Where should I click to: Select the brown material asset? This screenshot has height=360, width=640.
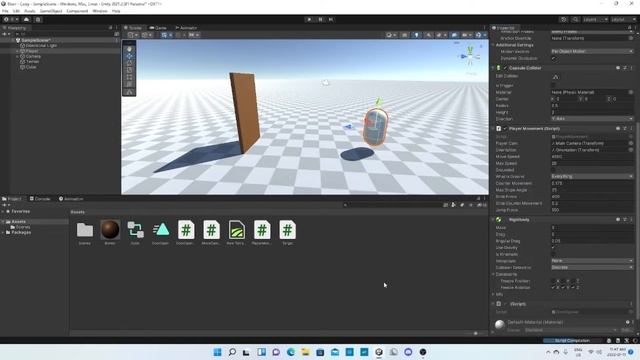pyautogui.click(x=110, y=230)
